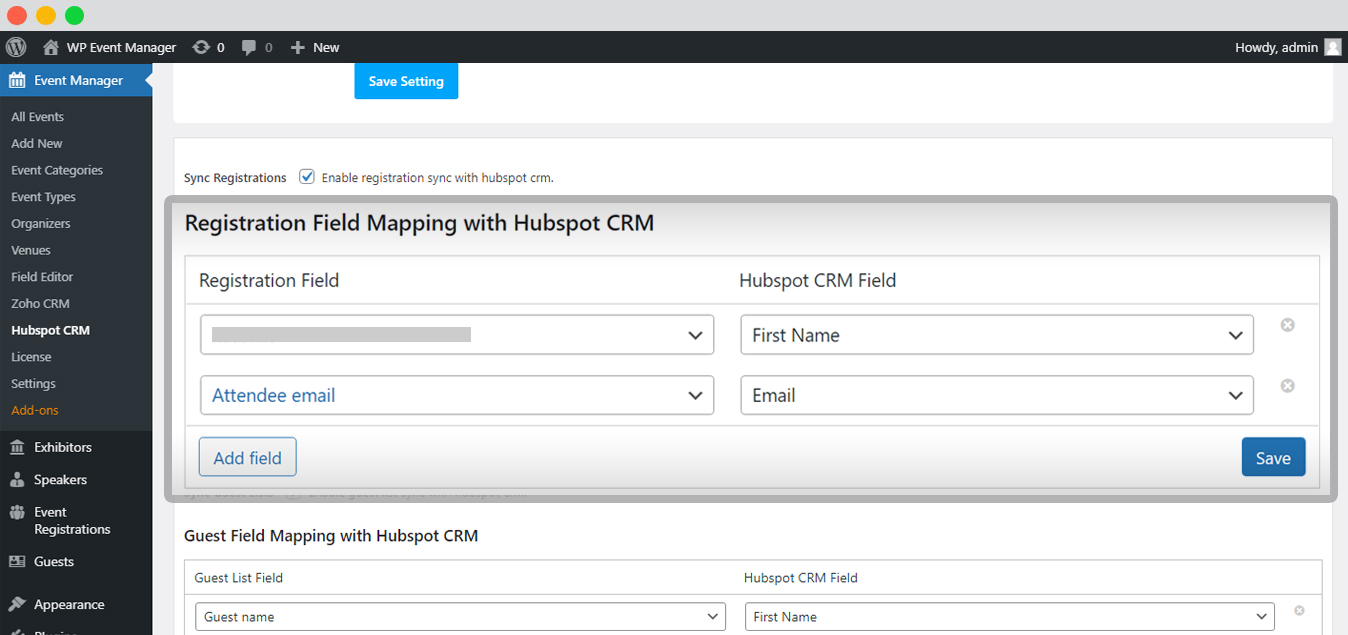Open Venues menu item

tap(31, 250)
